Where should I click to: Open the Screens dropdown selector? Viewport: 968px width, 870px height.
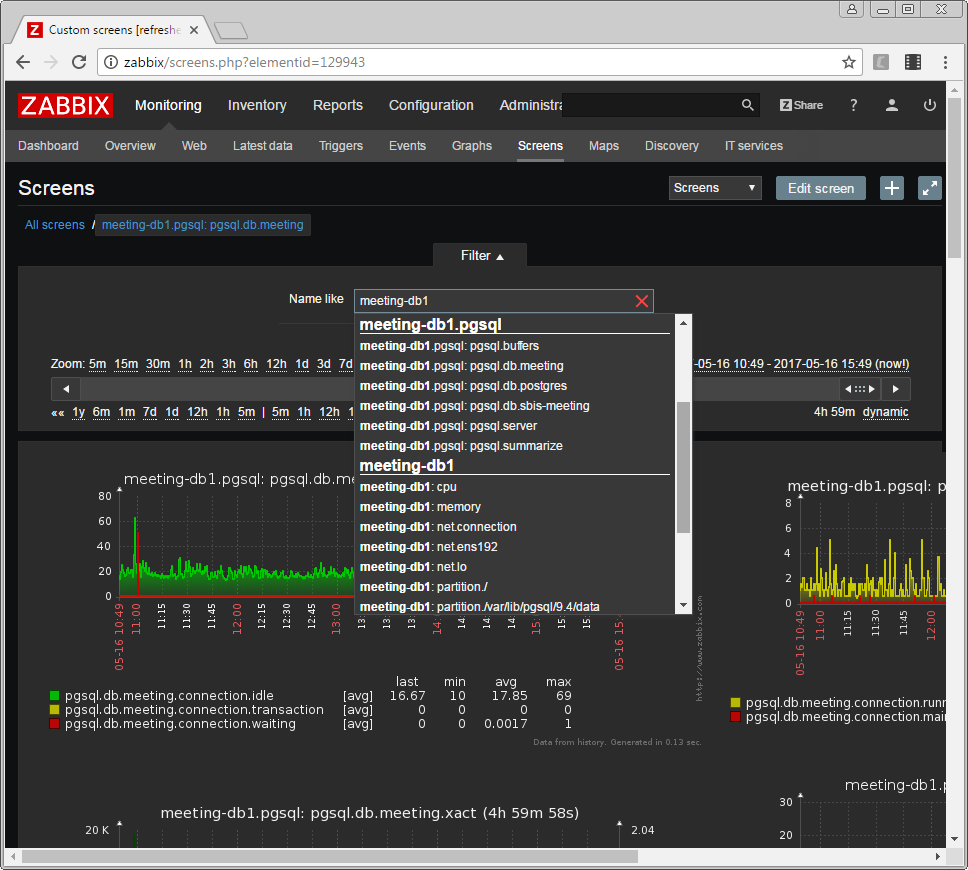[x=715, y=188]
